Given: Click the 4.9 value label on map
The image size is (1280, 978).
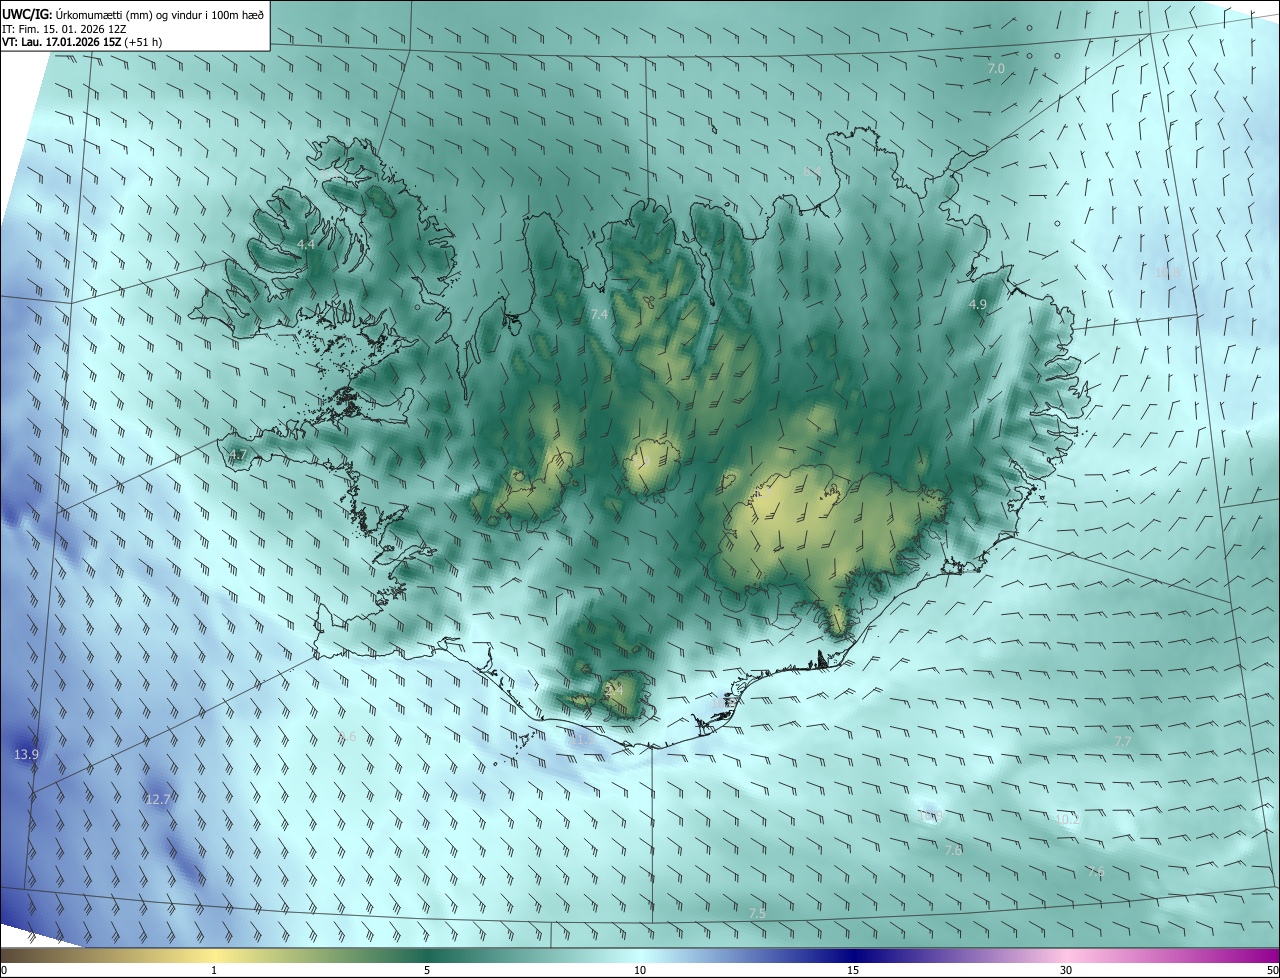Looking at the screenshot, I should tap(978, 304).
